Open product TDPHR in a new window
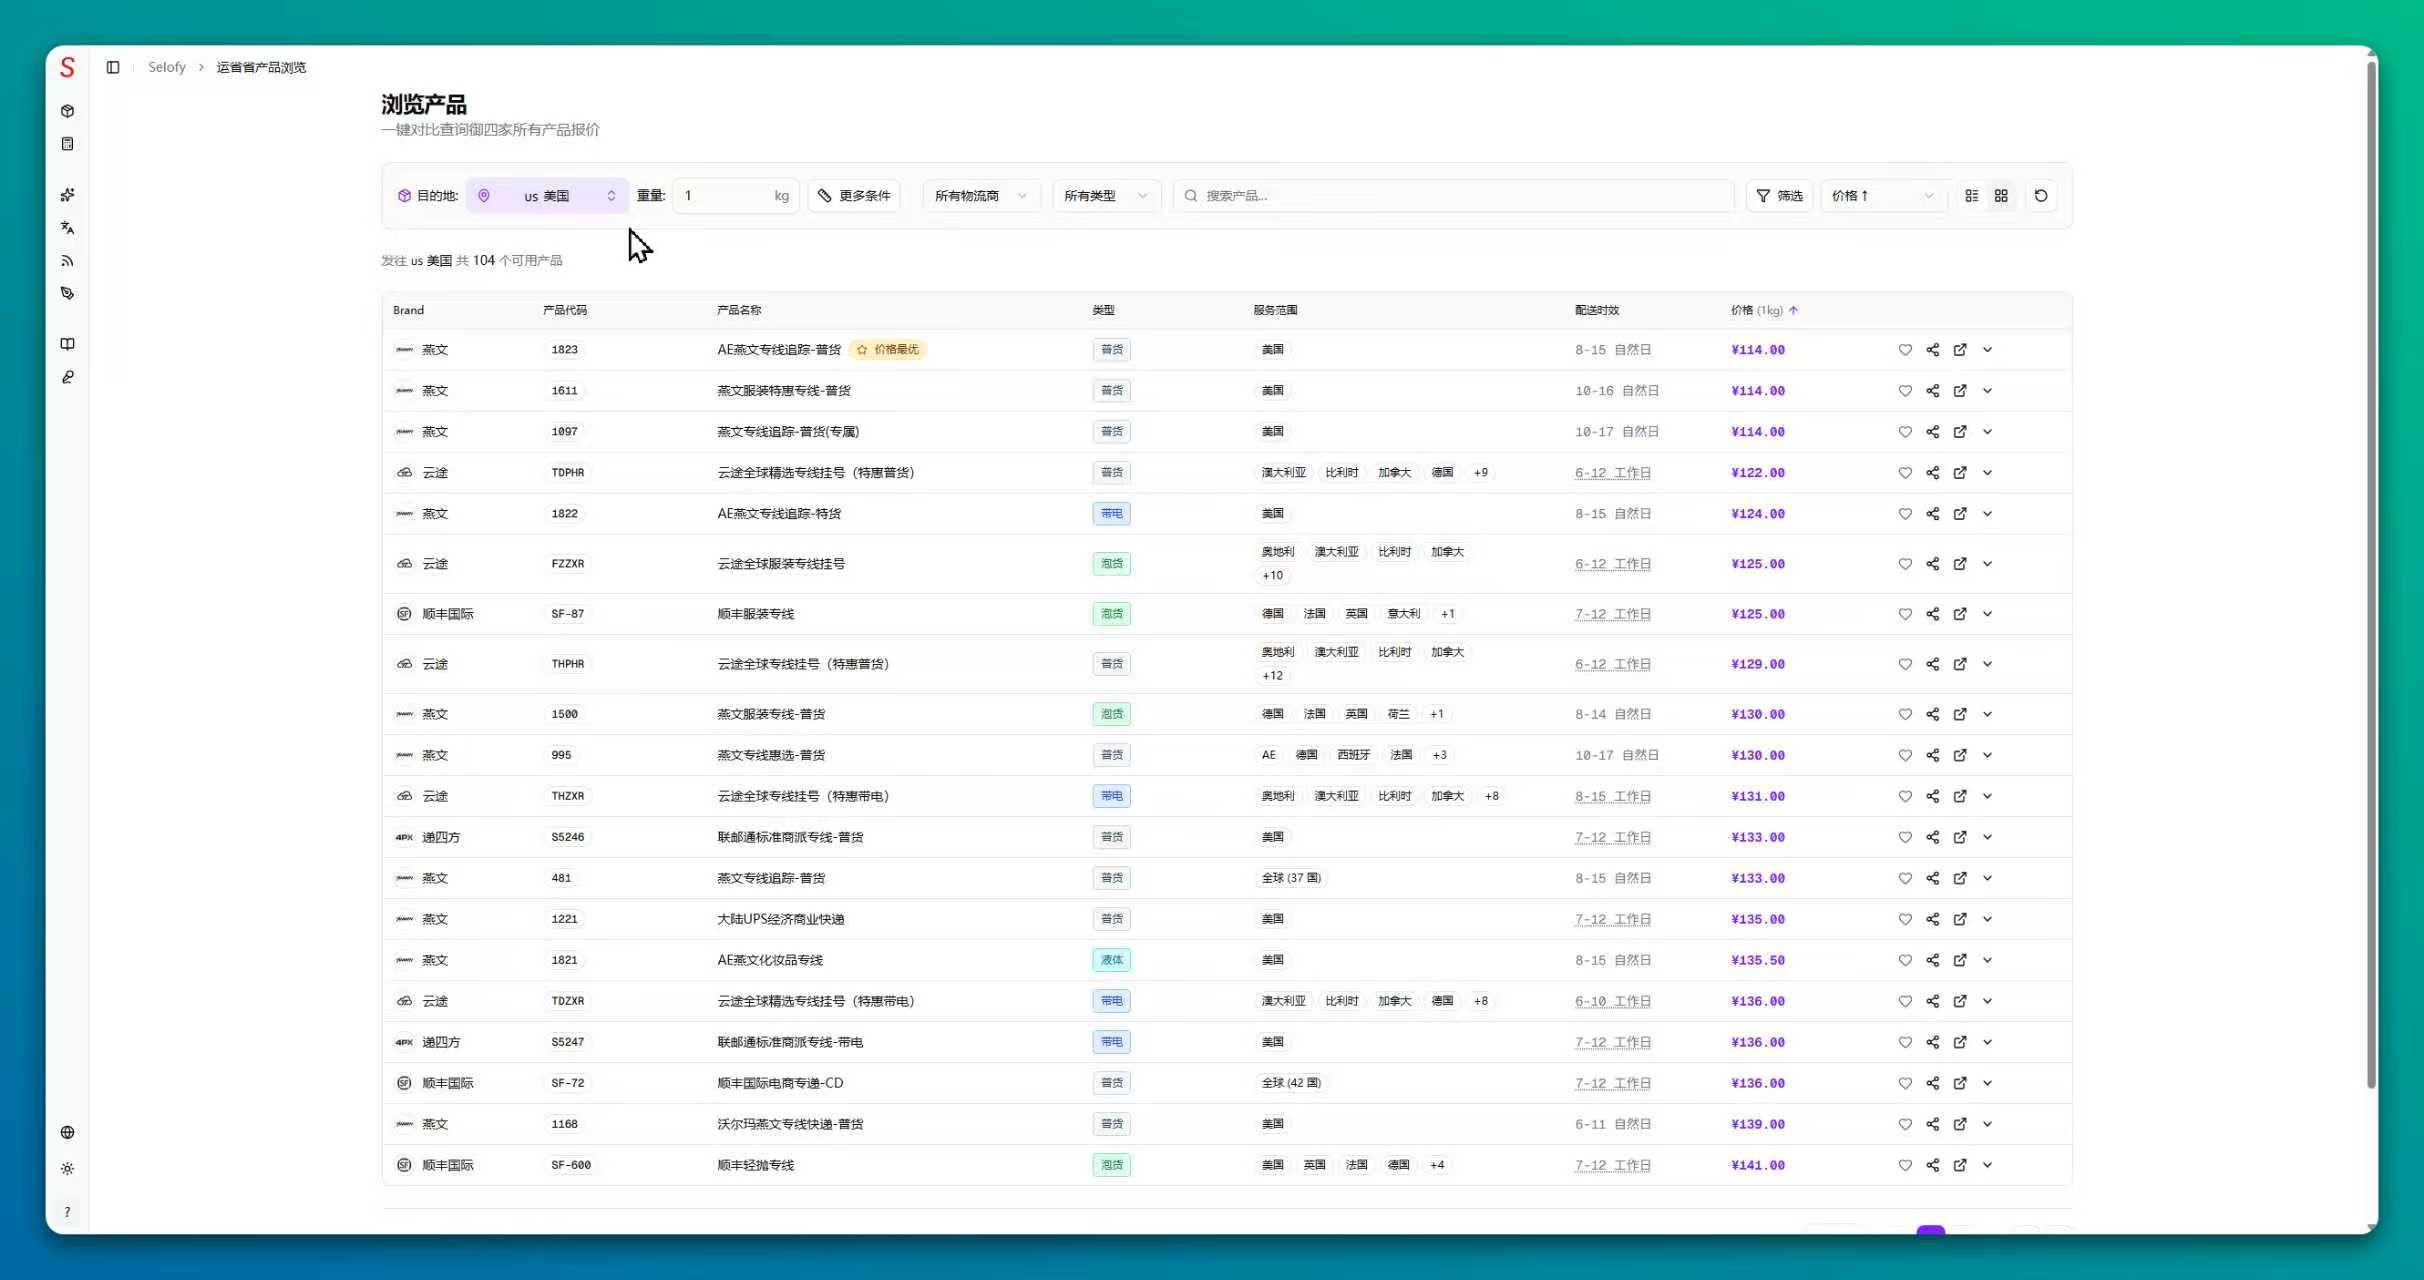 pyautogui.click(x=1960, y=473)
